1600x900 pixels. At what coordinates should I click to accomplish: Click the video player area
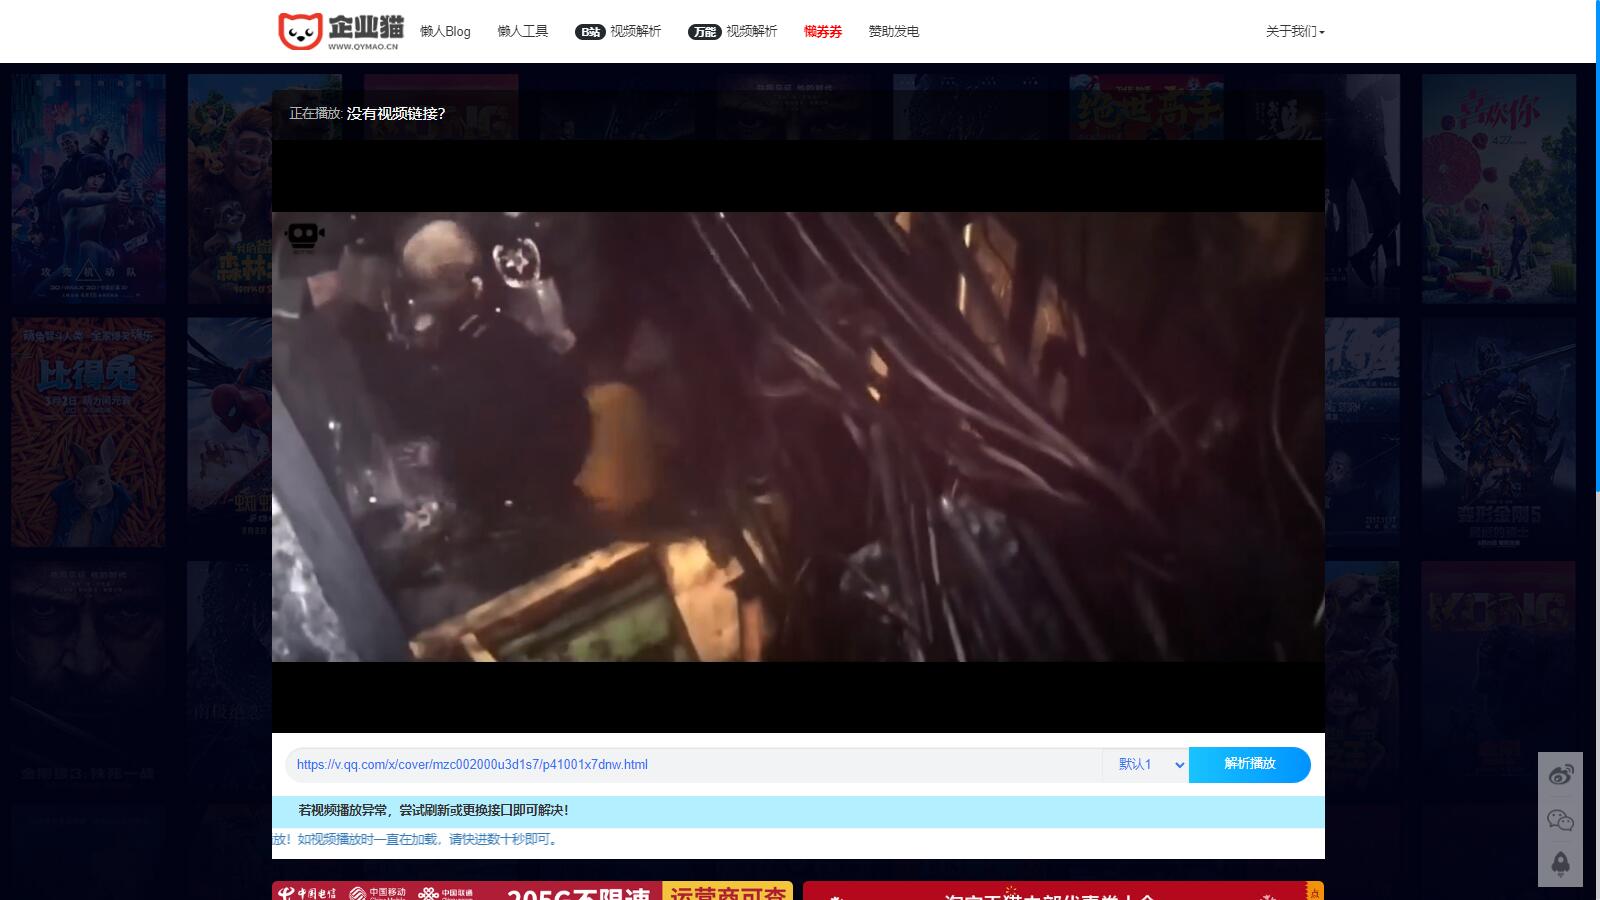(798, 436)
